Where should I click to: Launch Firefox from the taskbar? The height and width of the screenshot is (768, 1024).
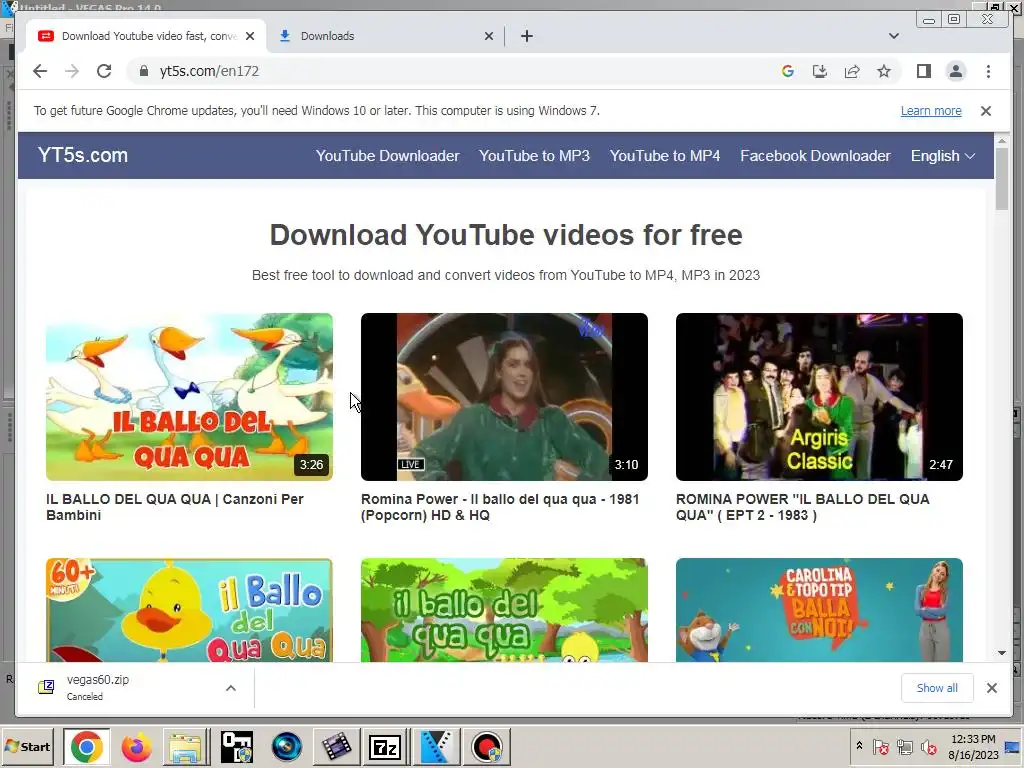136,747
